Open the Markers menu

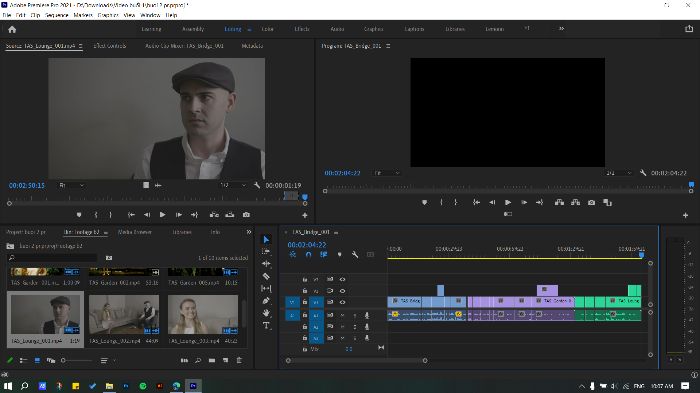[x=83, y=15]
